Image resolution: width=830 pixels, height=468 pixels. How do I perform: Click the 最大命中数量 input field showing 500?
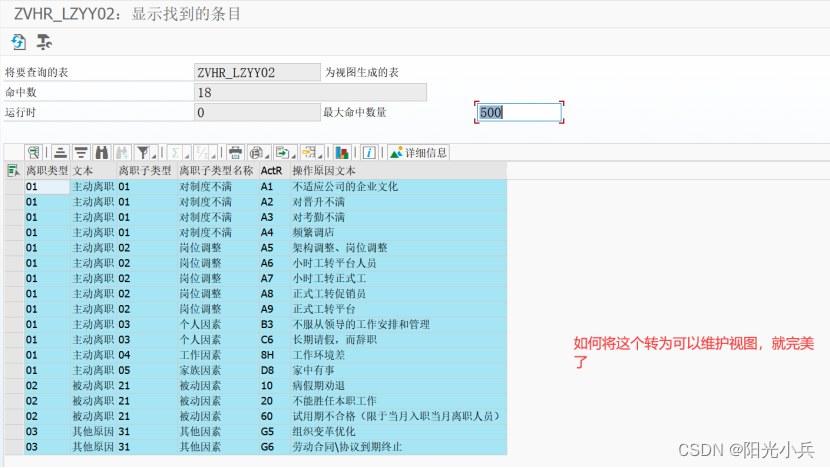pyautogui.click(x=519, y=112)
